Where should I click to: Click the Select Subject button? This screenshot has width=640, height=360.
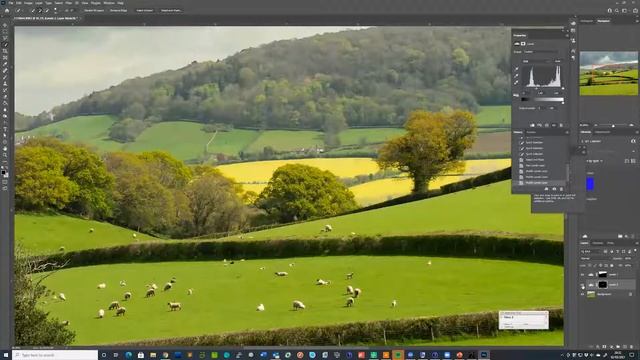pos(145,10)
